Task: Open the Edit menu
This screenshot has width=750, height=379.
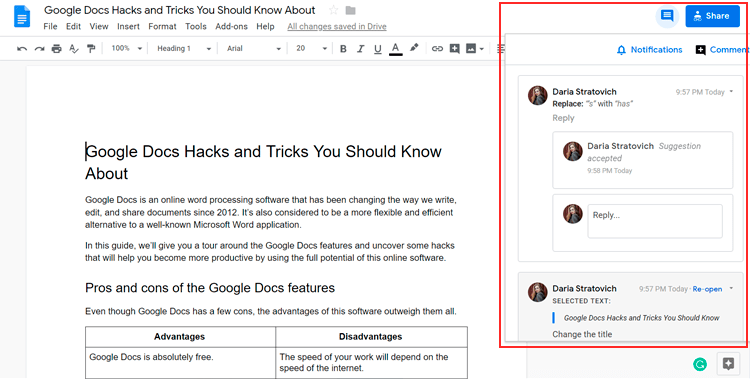Action: 73,26
